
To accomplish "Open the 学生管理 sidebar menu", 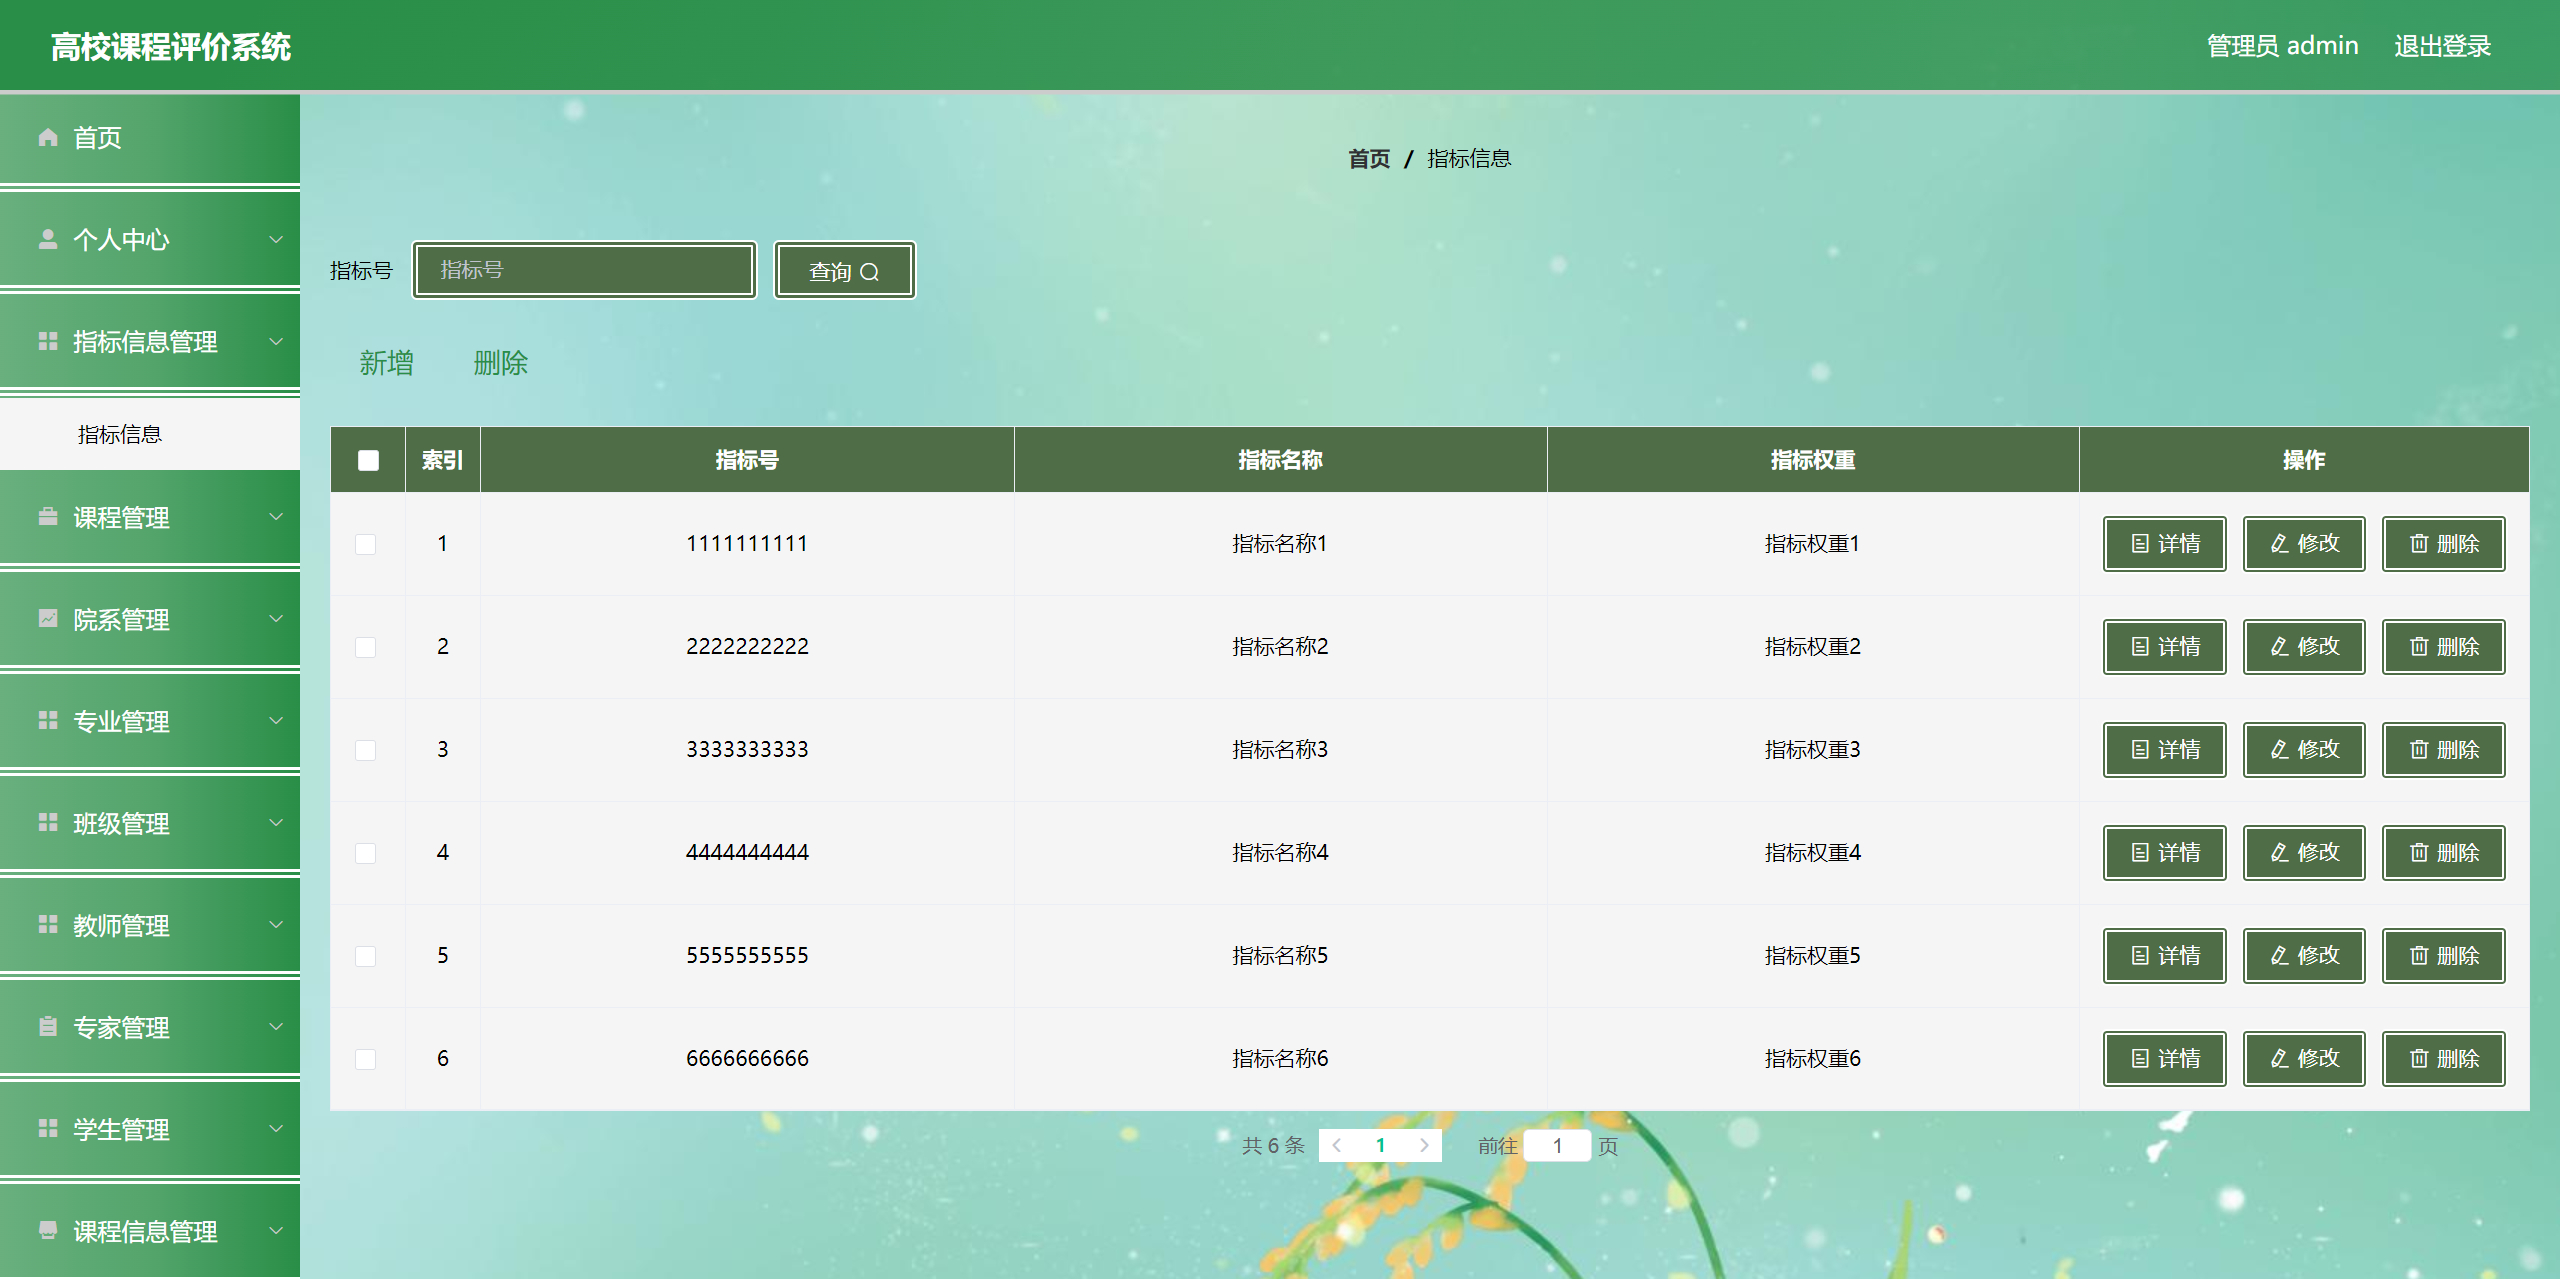I will (x=121, y=1129).
